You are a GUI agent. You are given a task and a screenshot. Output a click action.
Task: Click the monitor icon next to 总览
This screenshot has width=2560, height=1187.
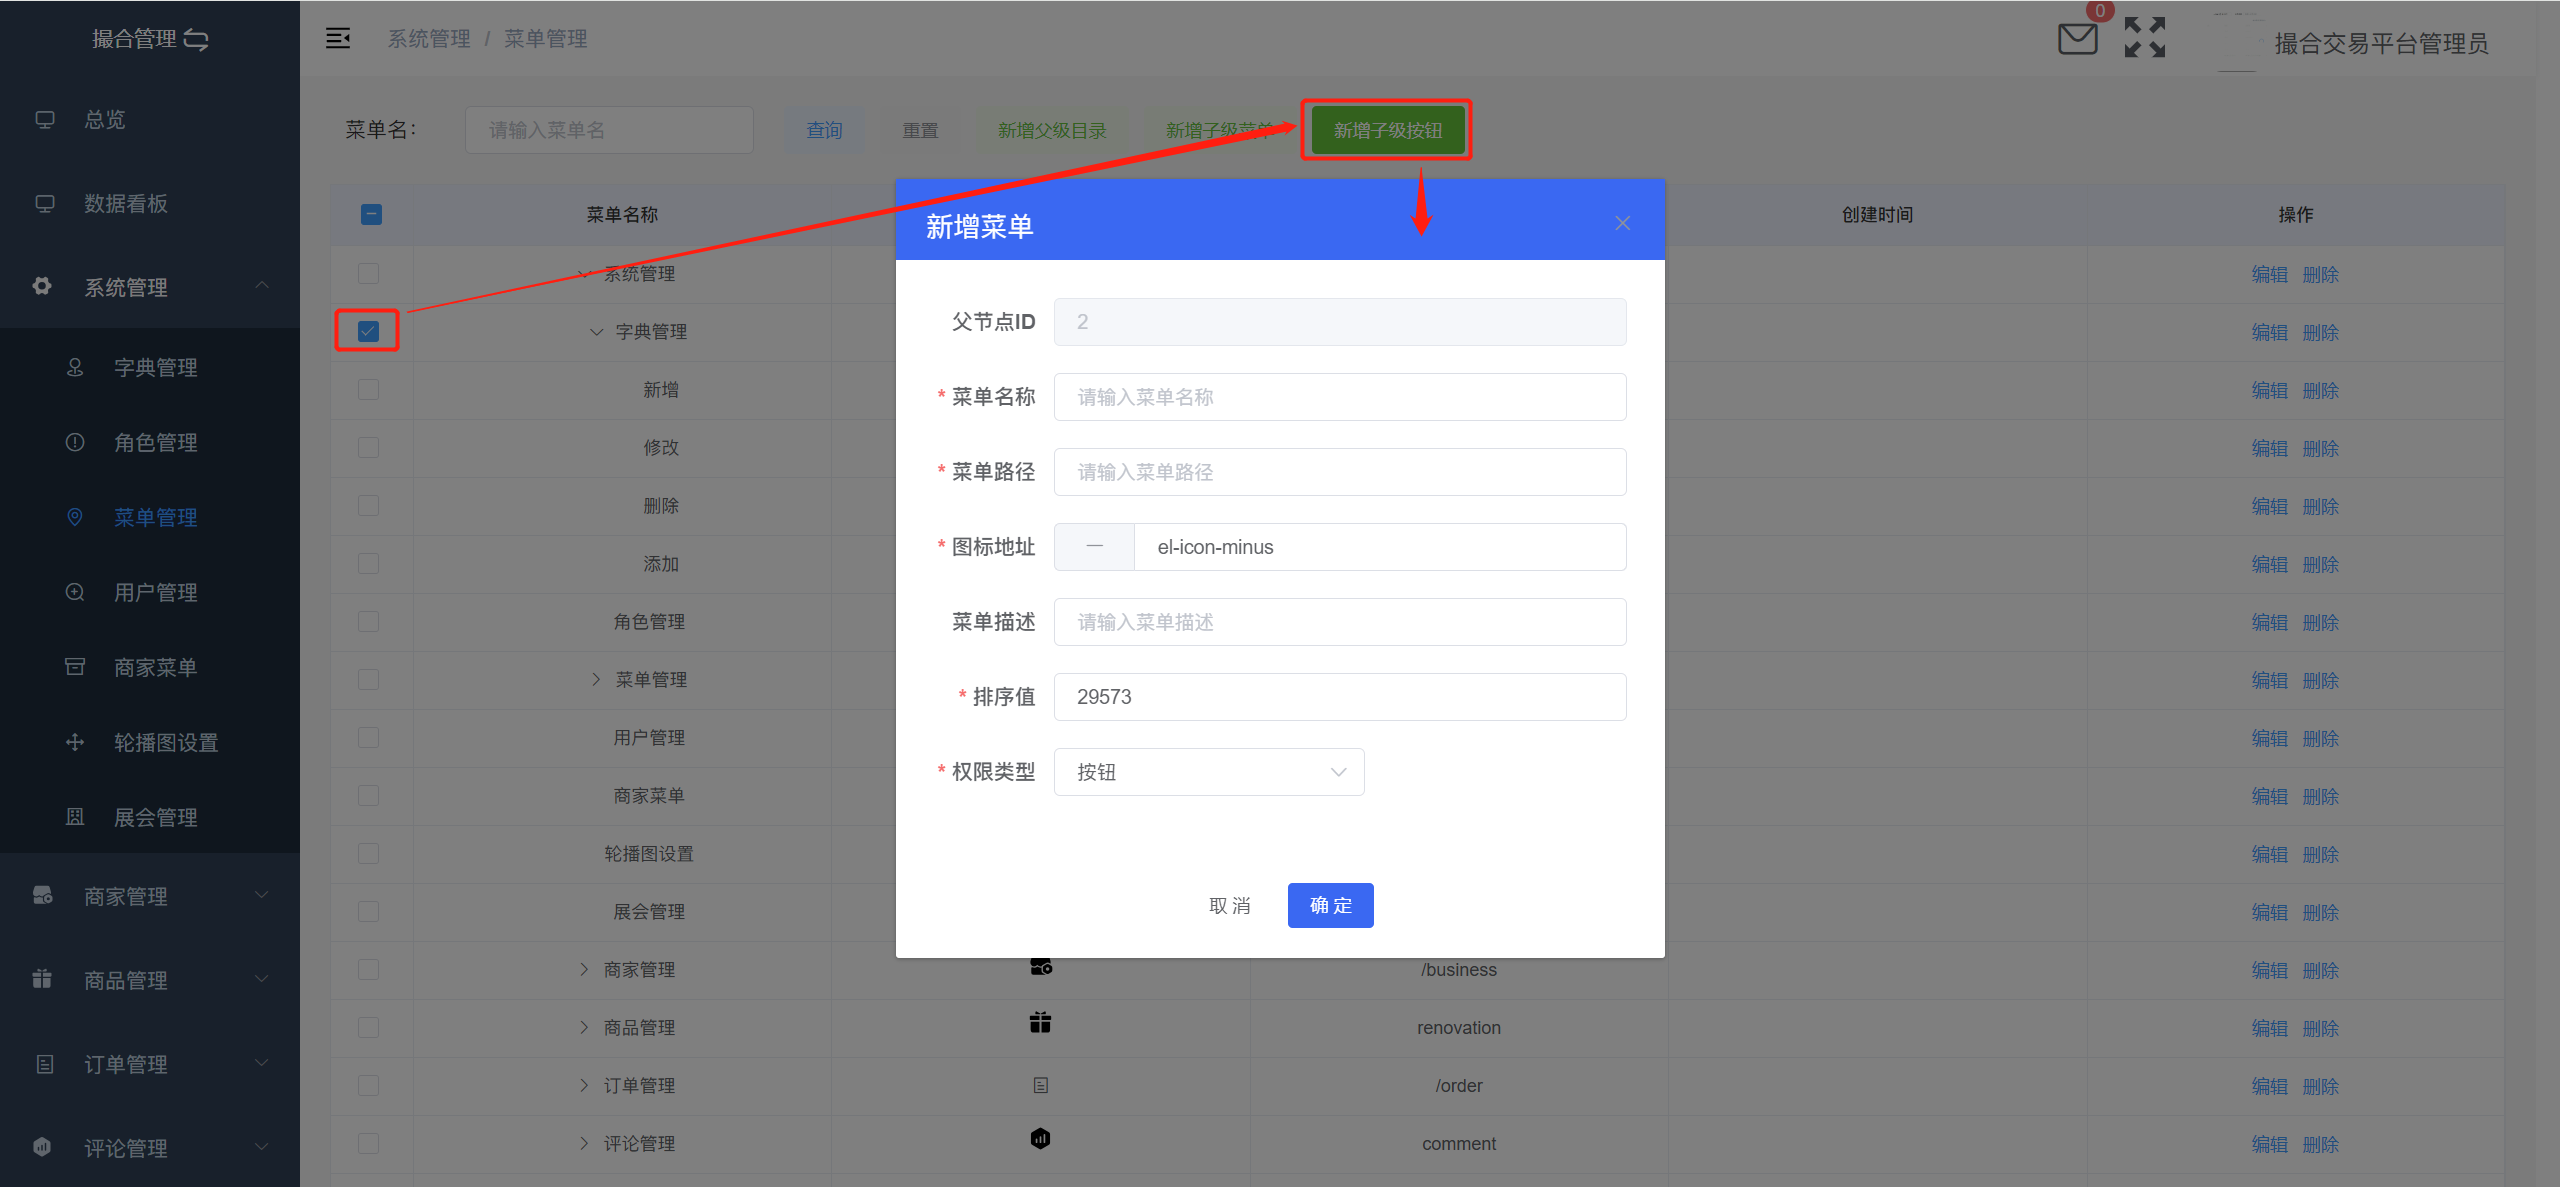45,119
